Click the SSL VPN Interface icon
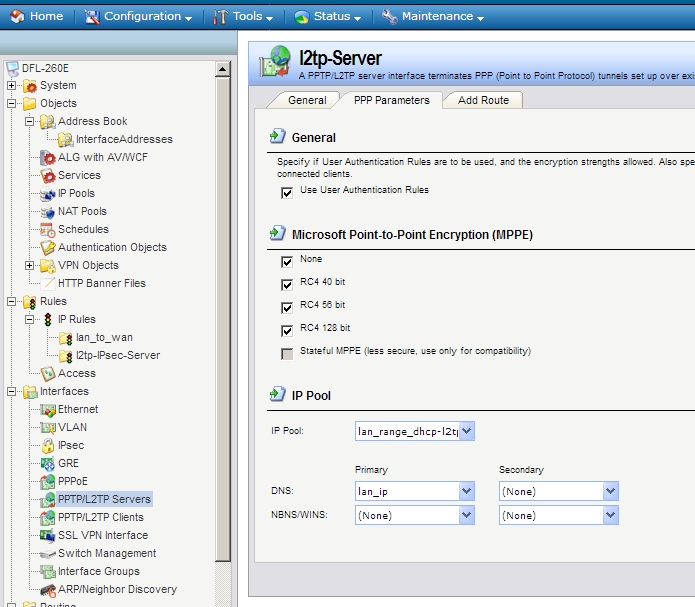Screen dimensions: 695x607 (48, 536)
